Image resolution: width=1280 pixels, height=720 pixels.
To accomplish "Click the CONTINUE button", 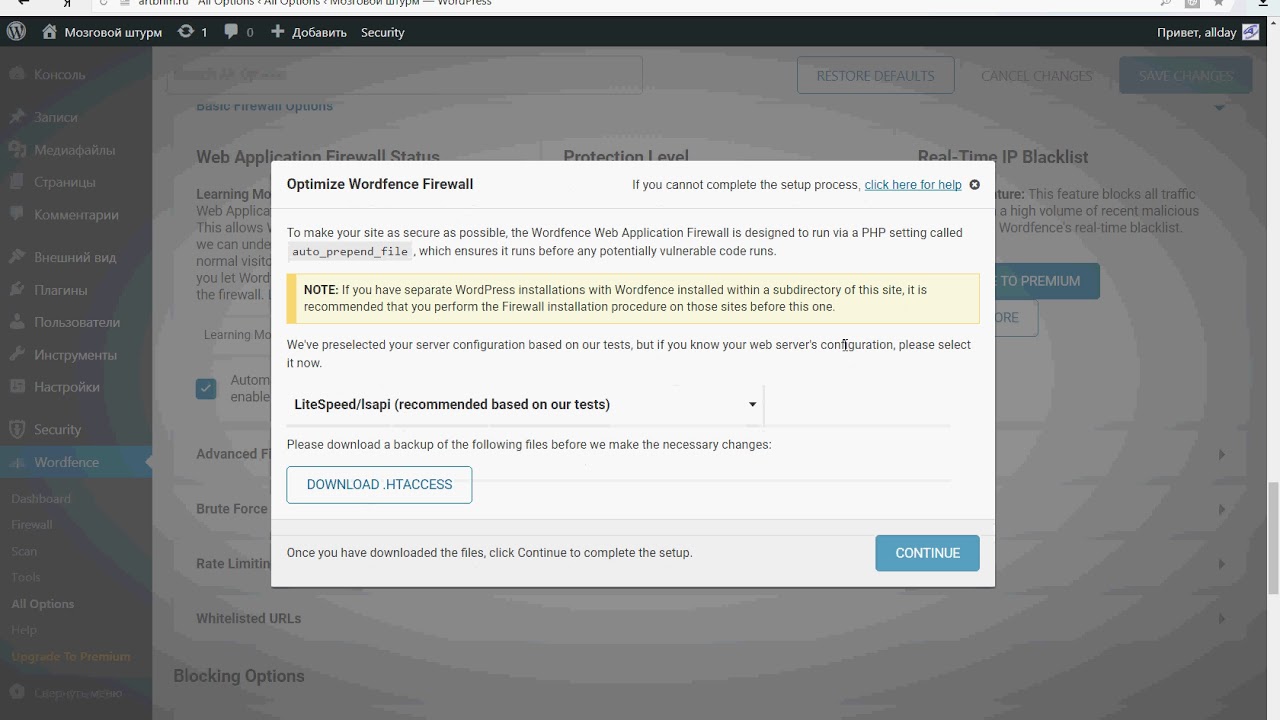I will pyautogui.click(x=927, y=553).
